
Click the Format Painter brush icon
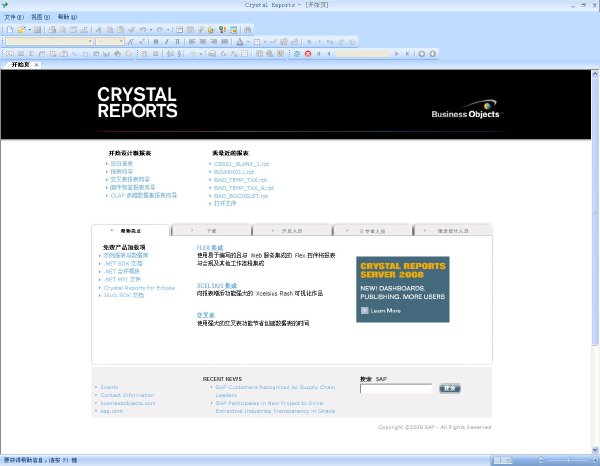pyautogui.click(x=132, y=29)
